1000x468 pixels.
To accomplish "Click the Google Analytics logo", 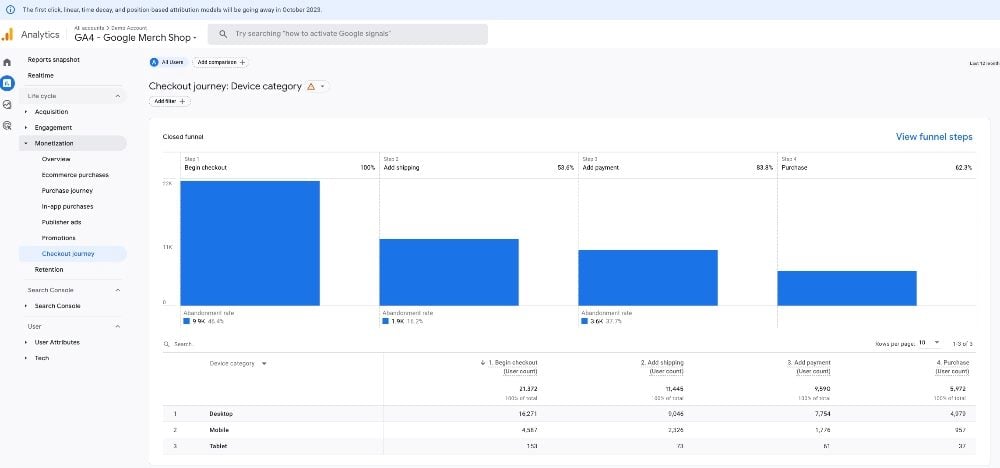I will (x=7, y=34).
